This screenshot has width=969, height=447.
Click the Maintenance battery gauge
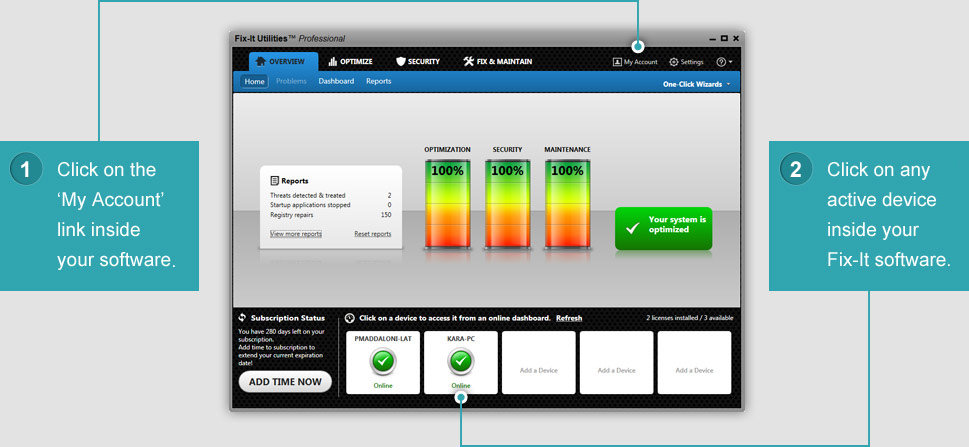(567, 203)
